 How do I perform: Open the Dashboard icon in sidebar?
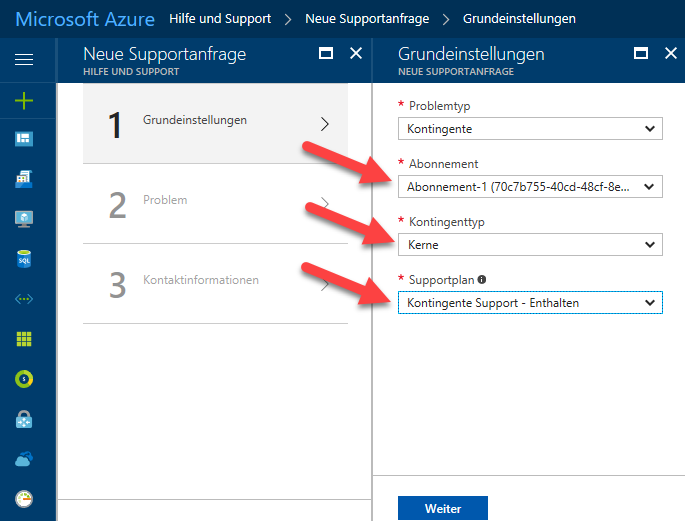pyautogui.click(x=24, y=139)
